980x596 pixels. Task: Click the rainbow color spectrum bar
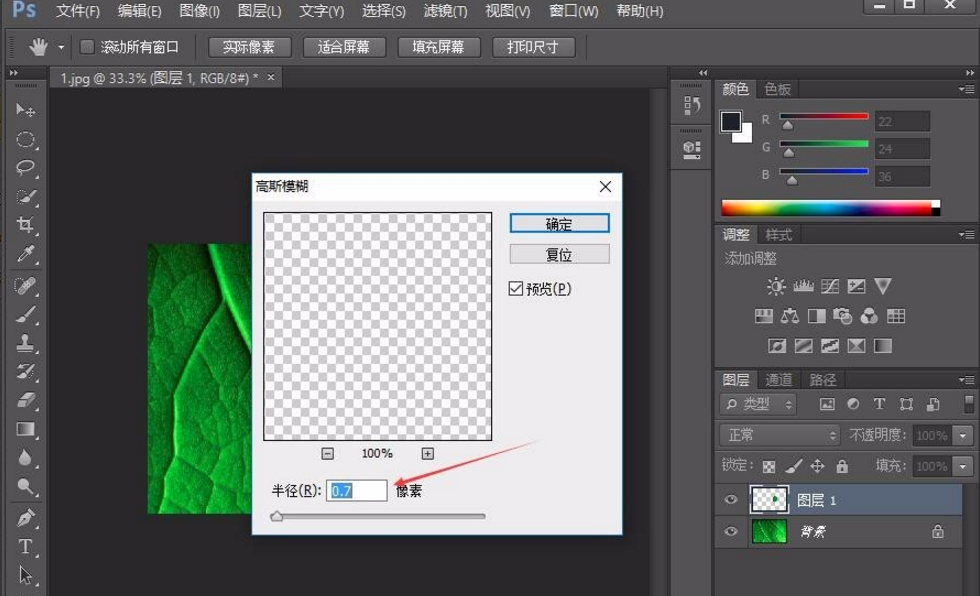click(x=830, y=207)
